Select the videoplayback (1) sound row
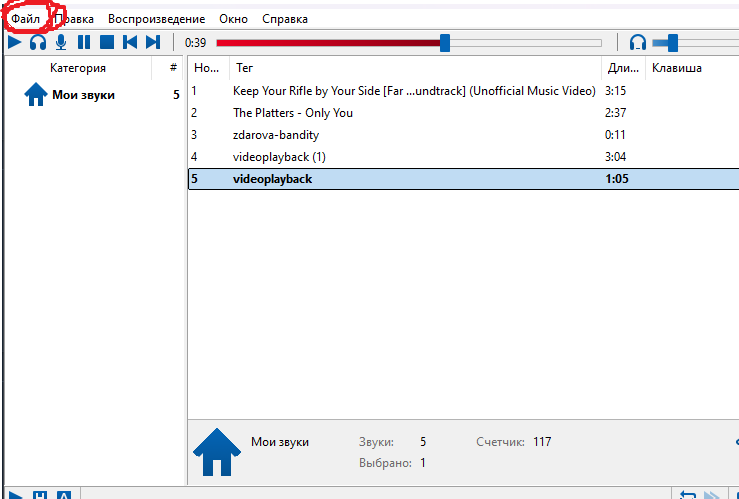The image size is (739, 499). click(x=463, y=157)
